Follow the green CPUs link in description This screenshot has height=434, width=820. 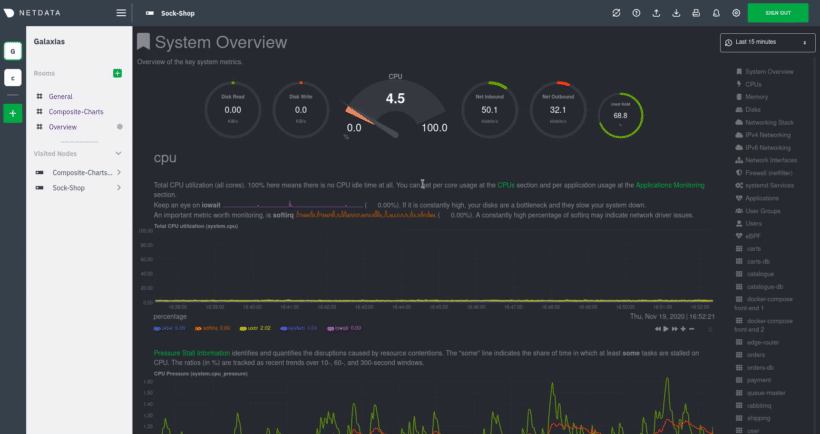click(506, 185)
